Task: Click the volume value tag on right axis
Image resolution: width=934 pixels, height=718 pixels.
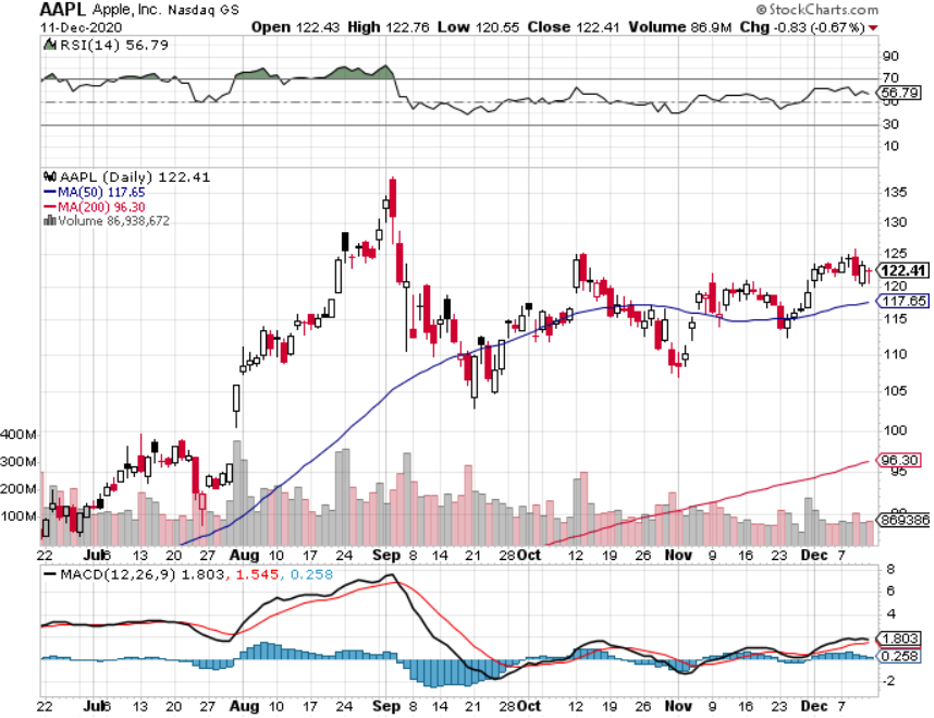Action: point(904,520)
